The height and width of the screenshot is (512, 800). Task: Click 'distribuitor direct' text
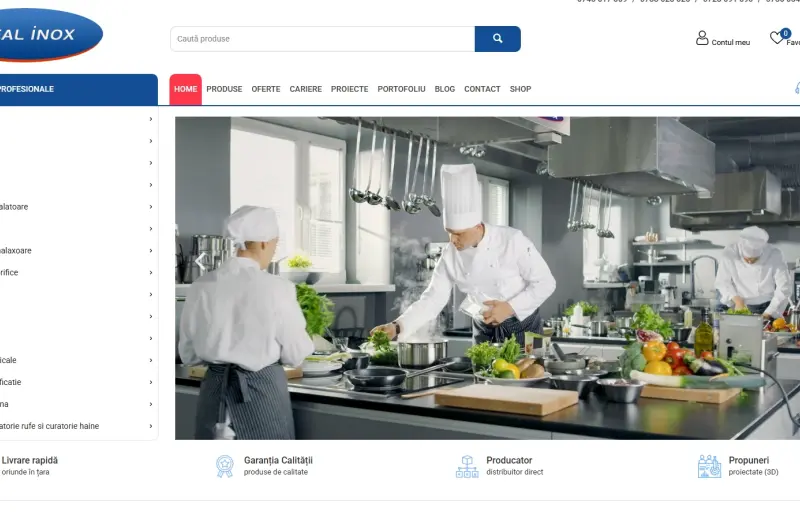point(514,472)
